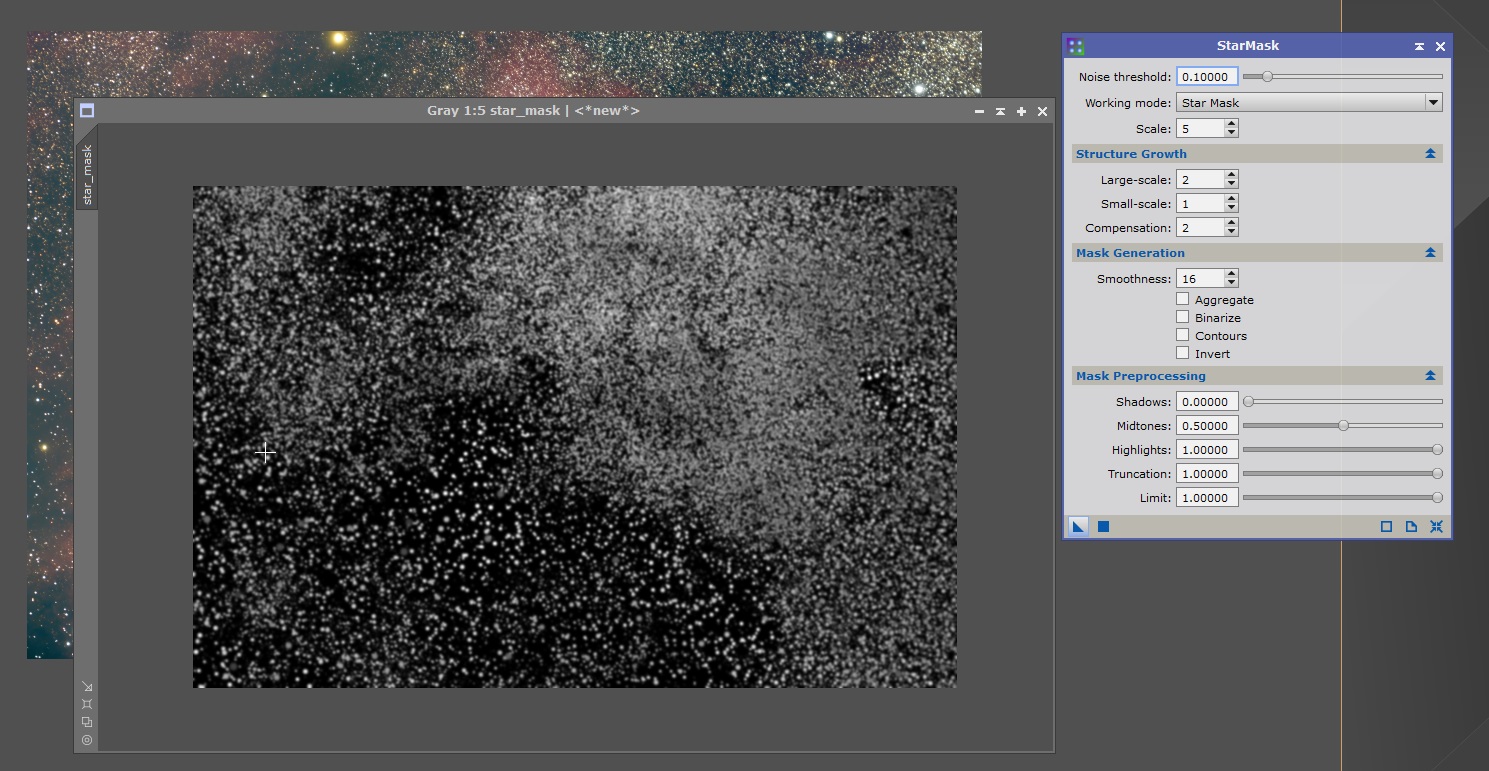Click the Mask Preprocessing section title
Viewport: 1489px width, 771px height.
(1141, 376)
